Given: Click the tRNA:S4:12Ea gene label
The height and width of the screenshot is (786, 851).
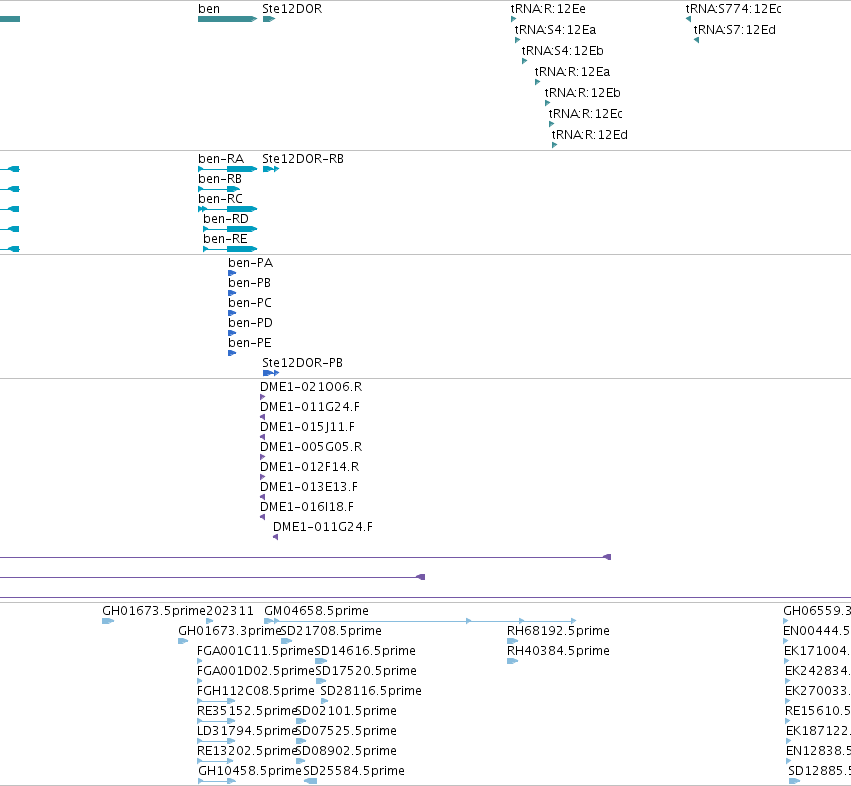Looking at the screenshot, I should click(x=555, y=30).
